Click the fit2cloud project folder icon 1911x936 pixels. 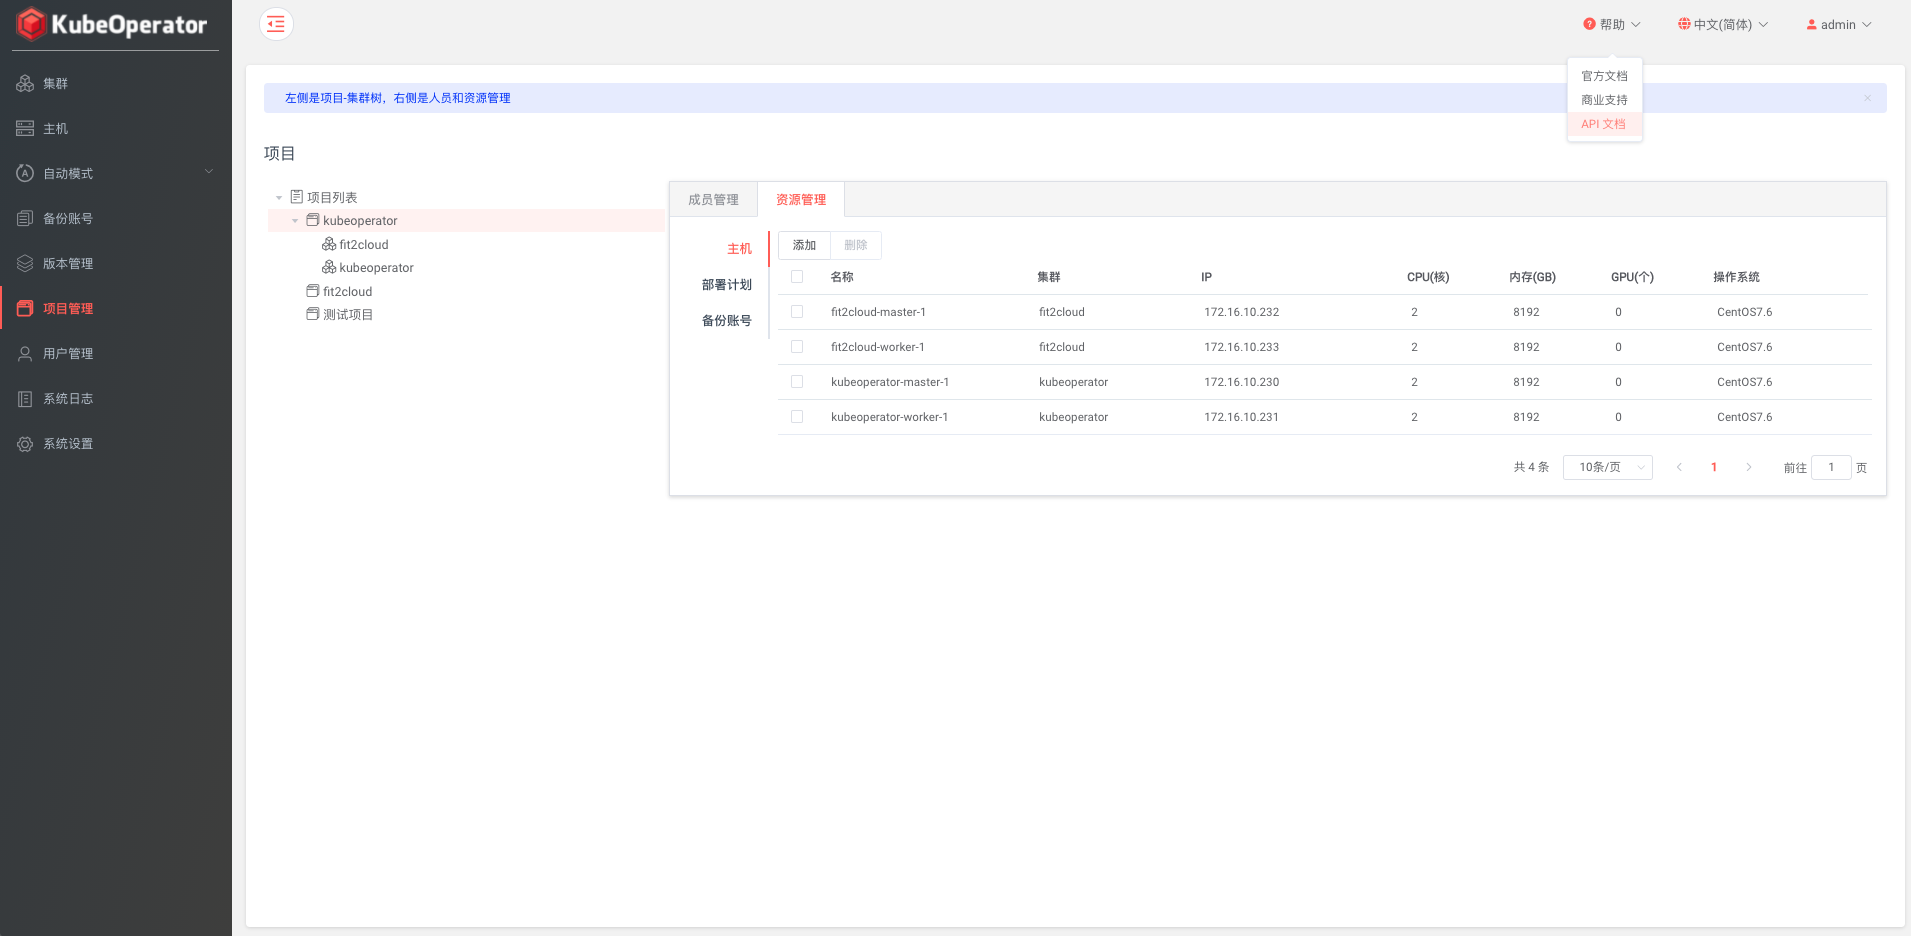pos(313,291)
